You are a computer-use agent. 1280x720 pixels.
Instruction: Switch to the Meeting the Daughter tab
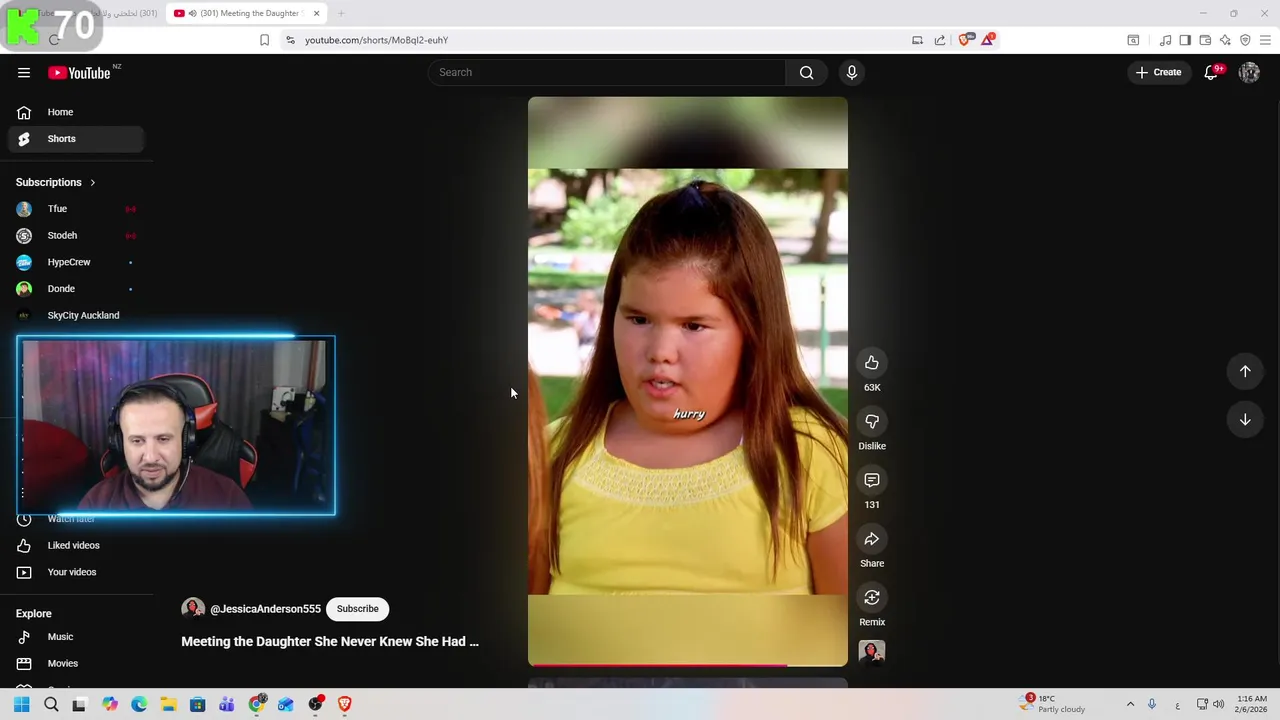click(247, 13)
